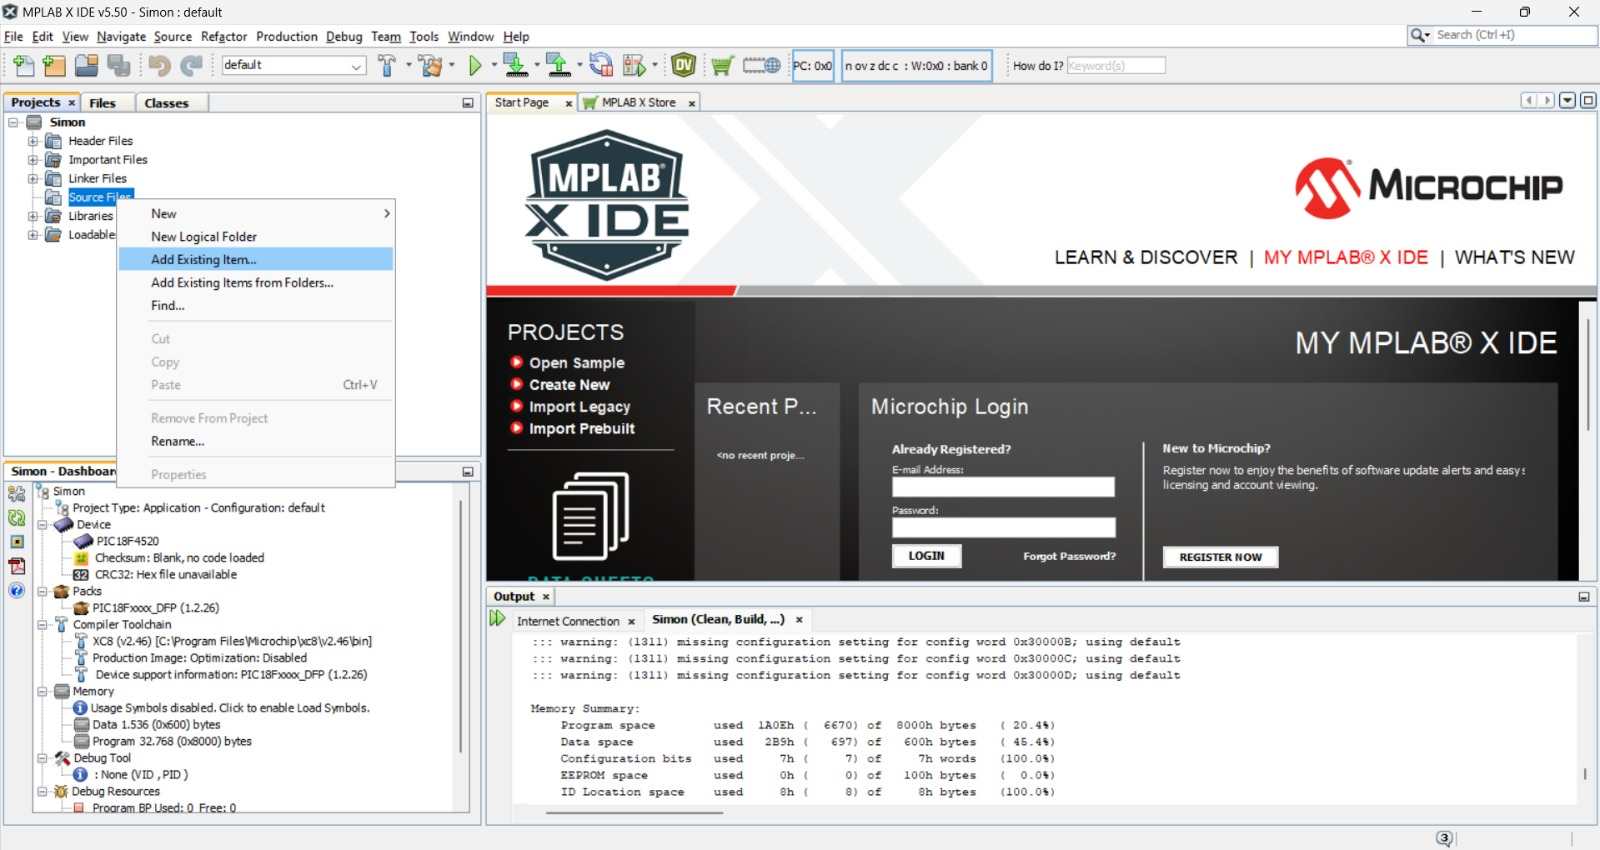The image size is (1600, 850).
Task: Collapse the Packs node in Dashboard
Action: pyautogui.click(x=43, y=591)
